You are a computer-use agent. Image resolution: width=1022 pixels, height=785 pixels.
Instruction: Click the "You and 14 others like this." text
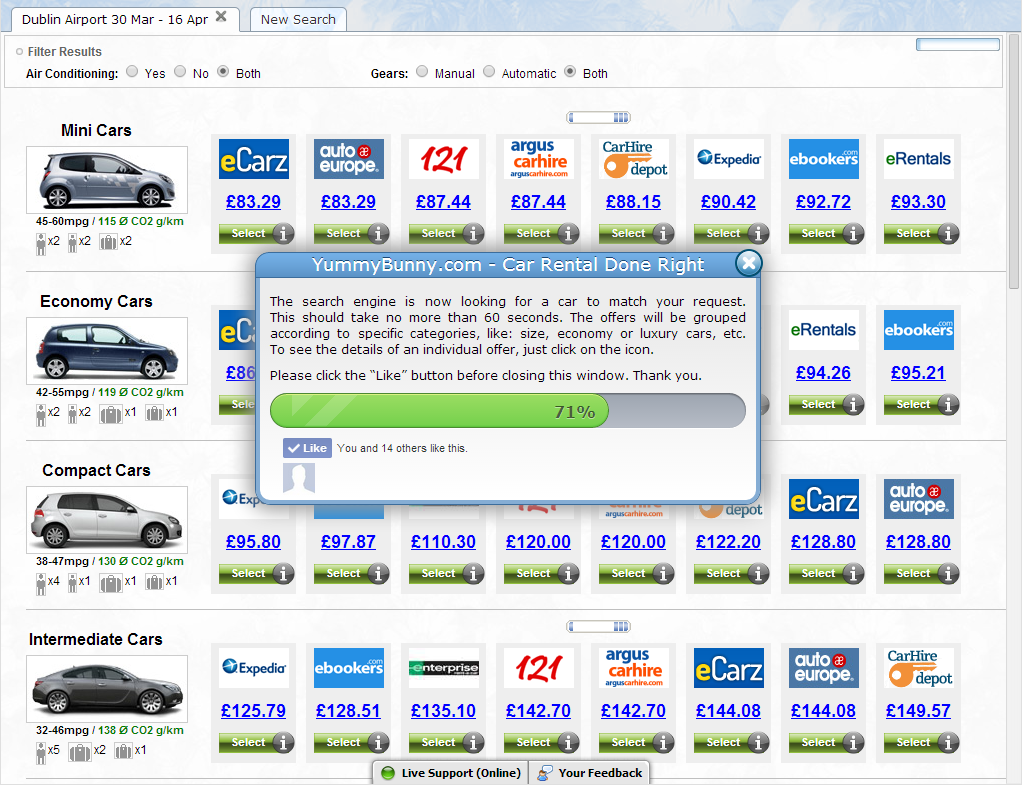(402, 449)
